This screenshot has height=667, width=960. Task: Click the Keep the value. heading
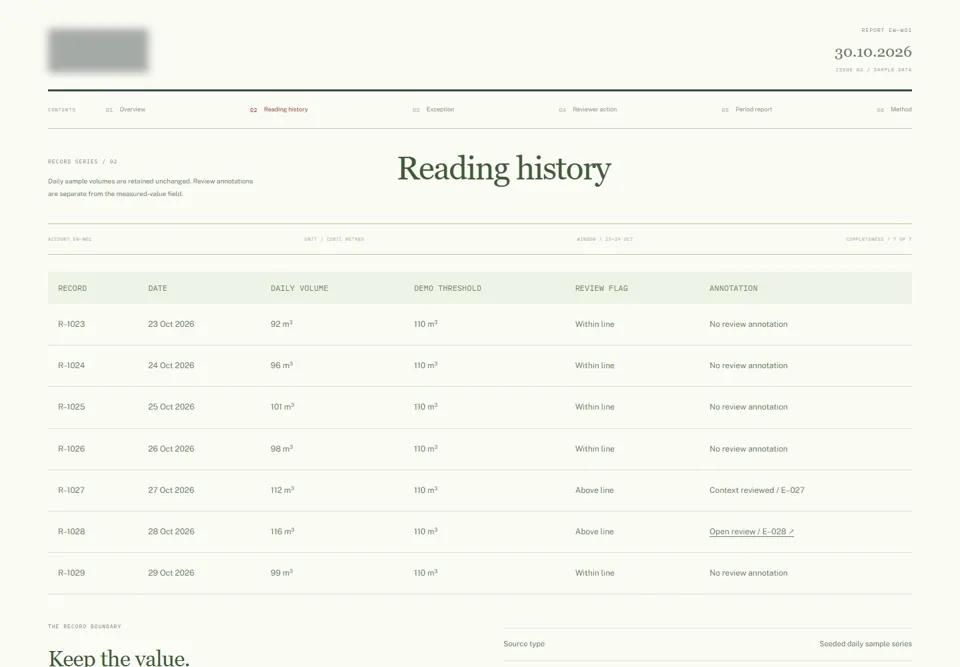119,658
